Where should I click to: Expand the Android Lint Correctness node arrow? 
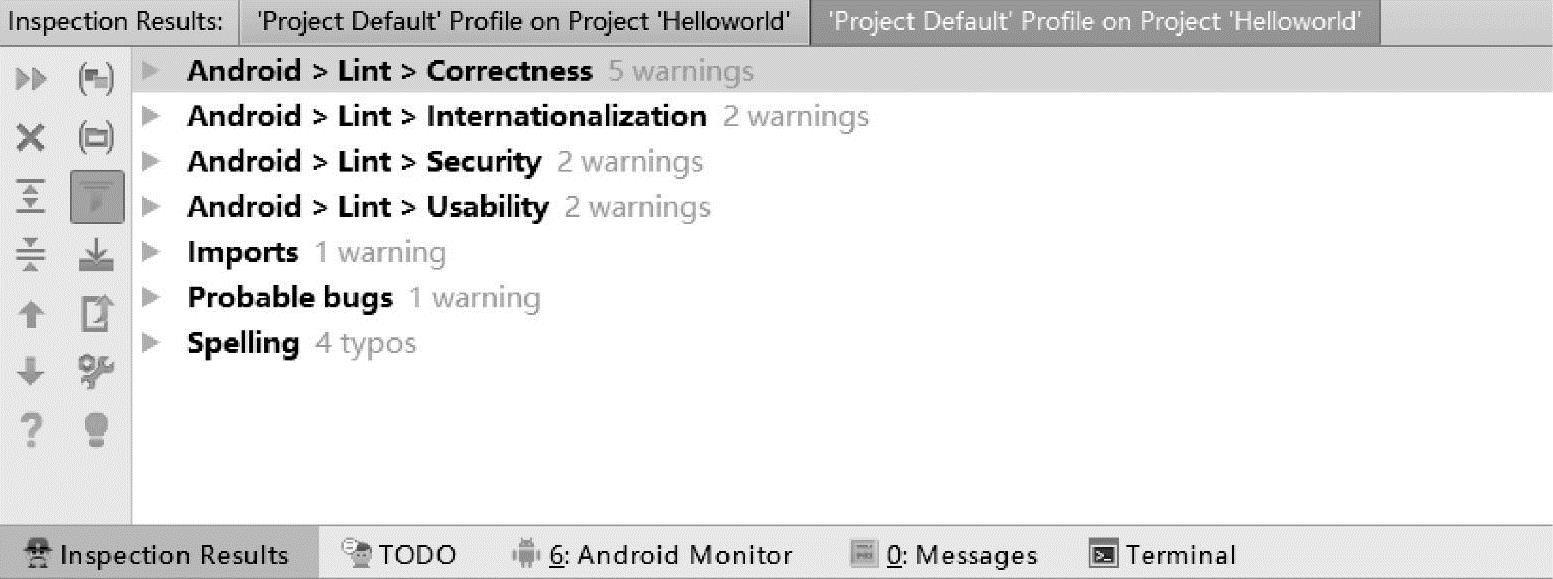pyautogui.click(x=151, y=71)
